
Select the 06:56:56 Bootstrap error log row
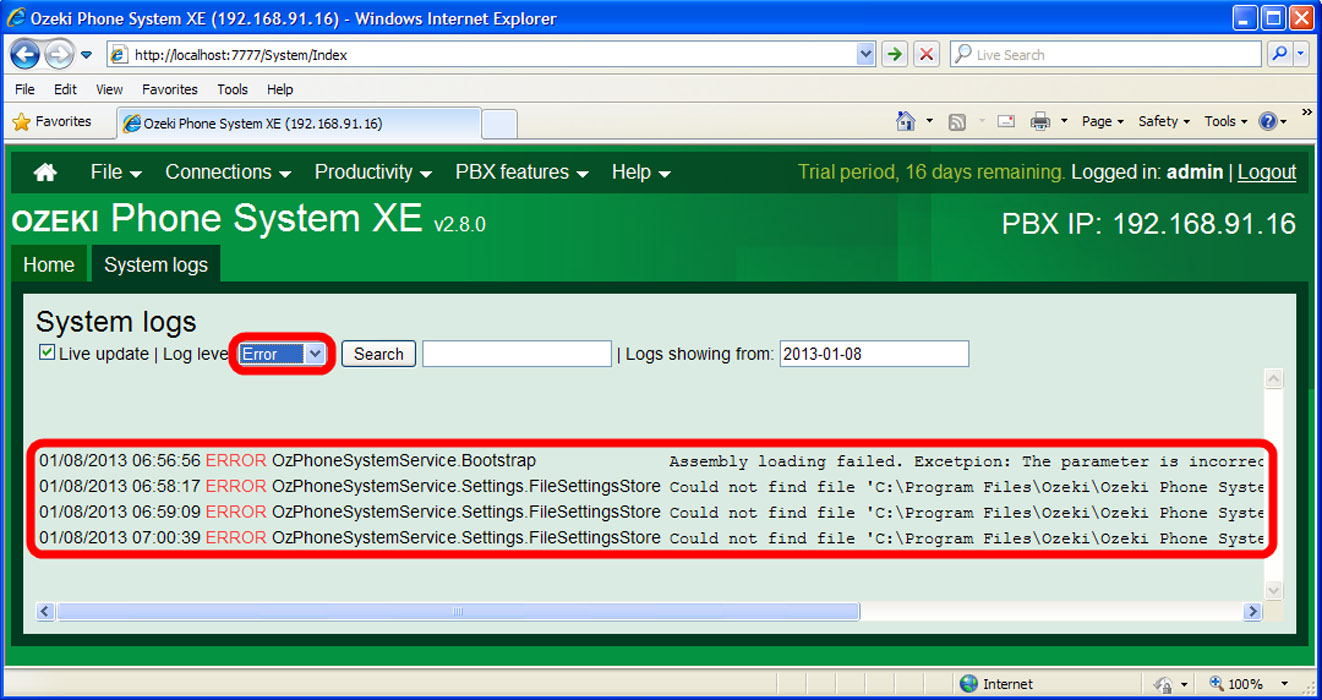tap(651, 461)
